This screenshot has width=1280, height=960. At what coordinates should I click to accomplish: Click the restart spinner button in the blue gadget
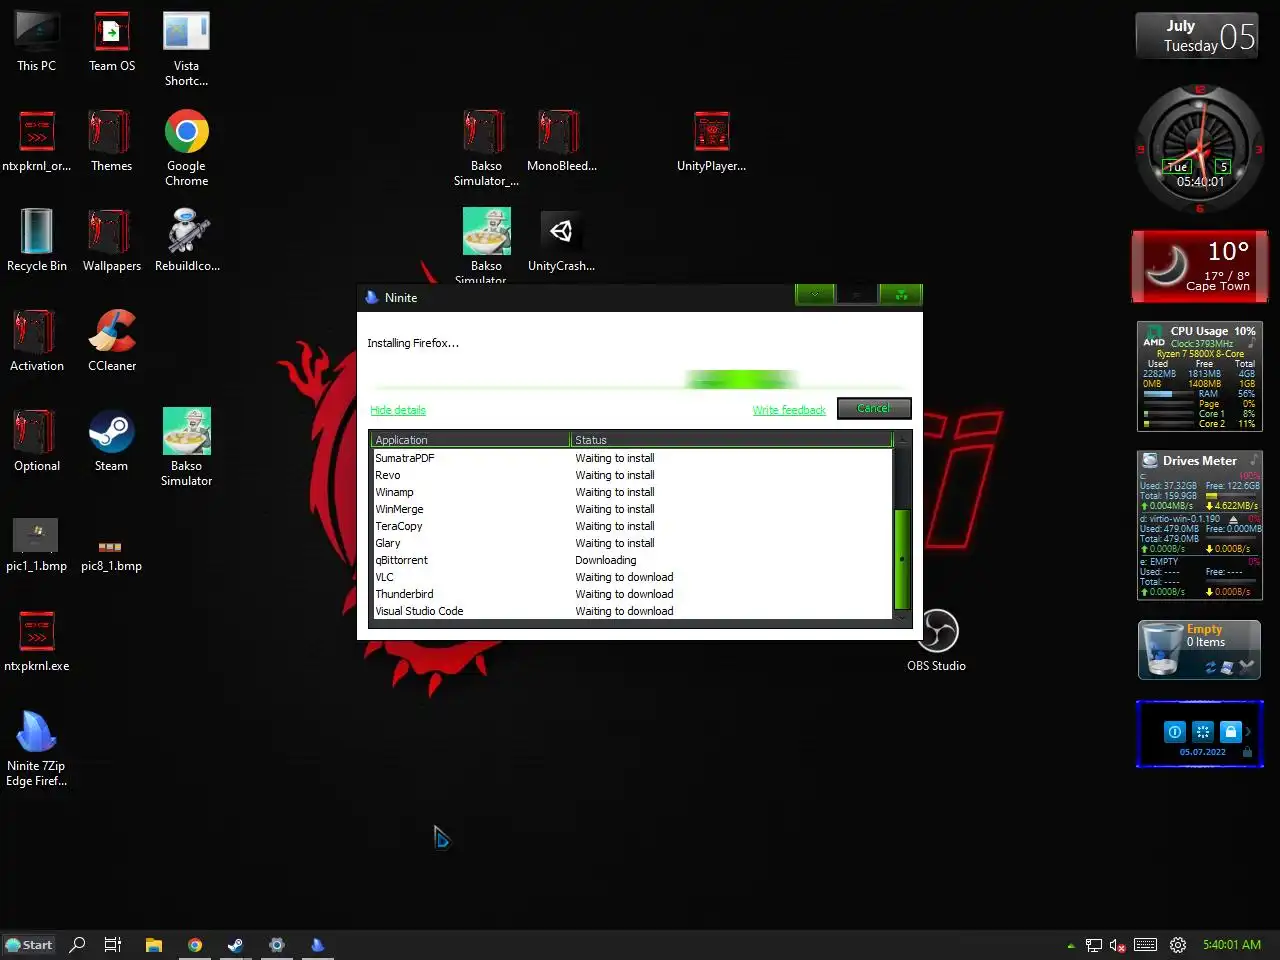coord(1203,732)
